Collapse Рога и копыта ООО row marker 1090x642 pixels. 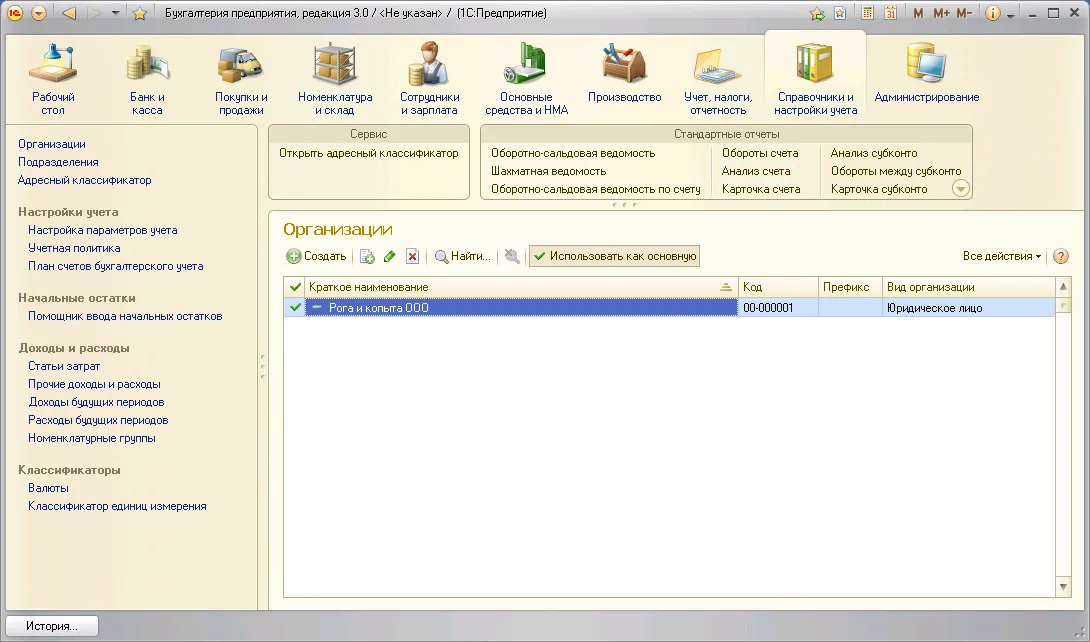pos(317,307)
